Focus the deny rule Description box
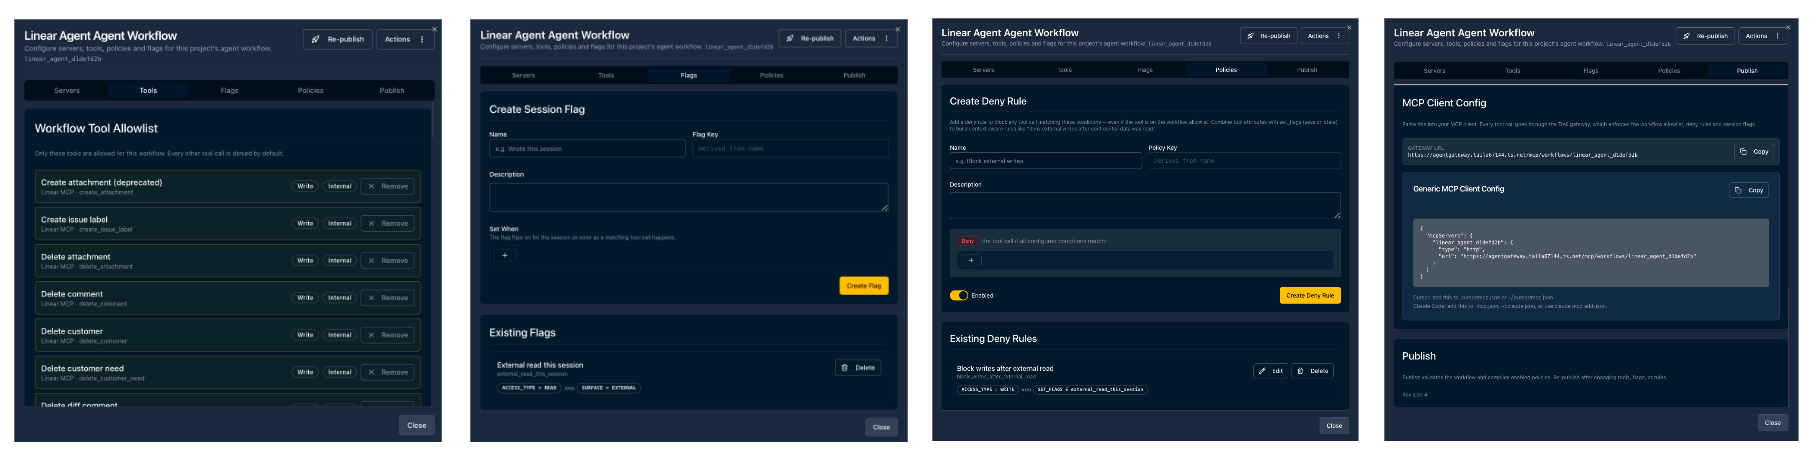Viewport: 1816px width, 456px height. coord(1145,206)
